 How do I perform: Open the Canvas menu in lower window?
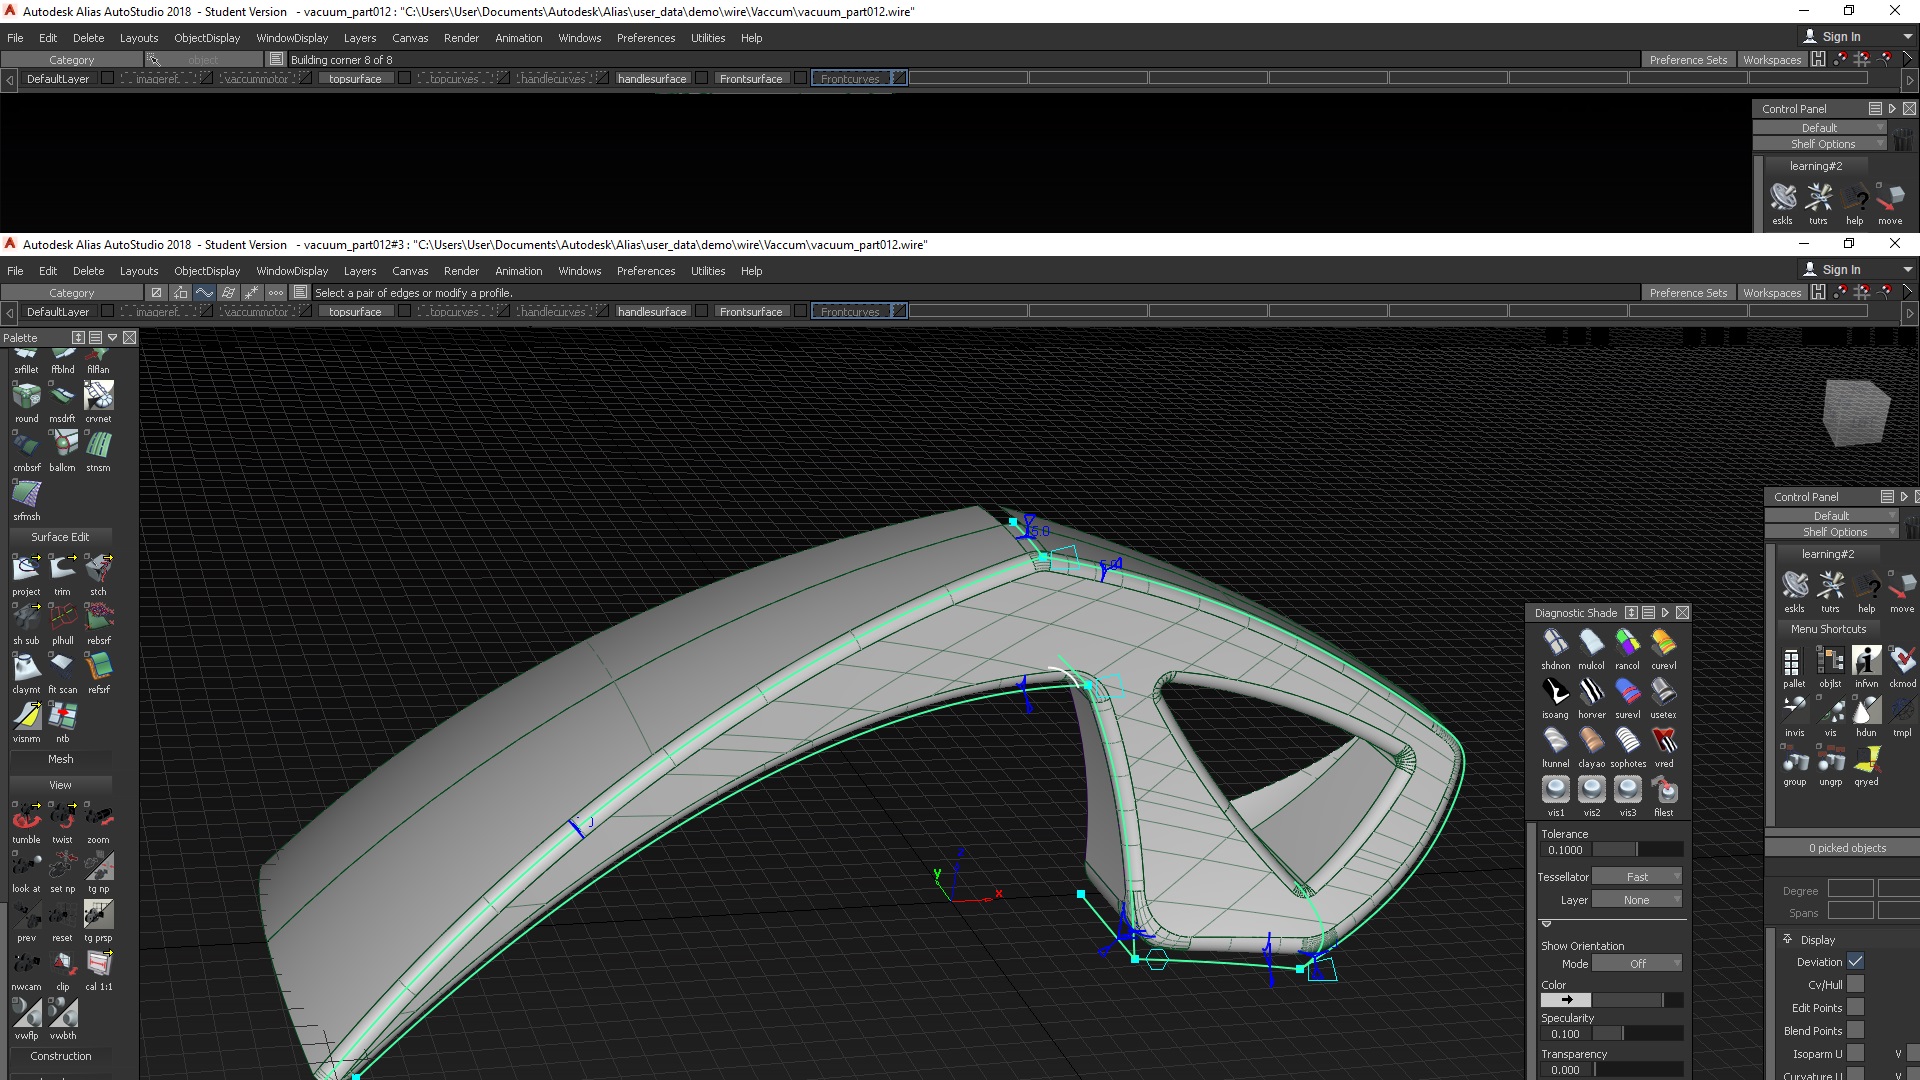coord(410,271)
